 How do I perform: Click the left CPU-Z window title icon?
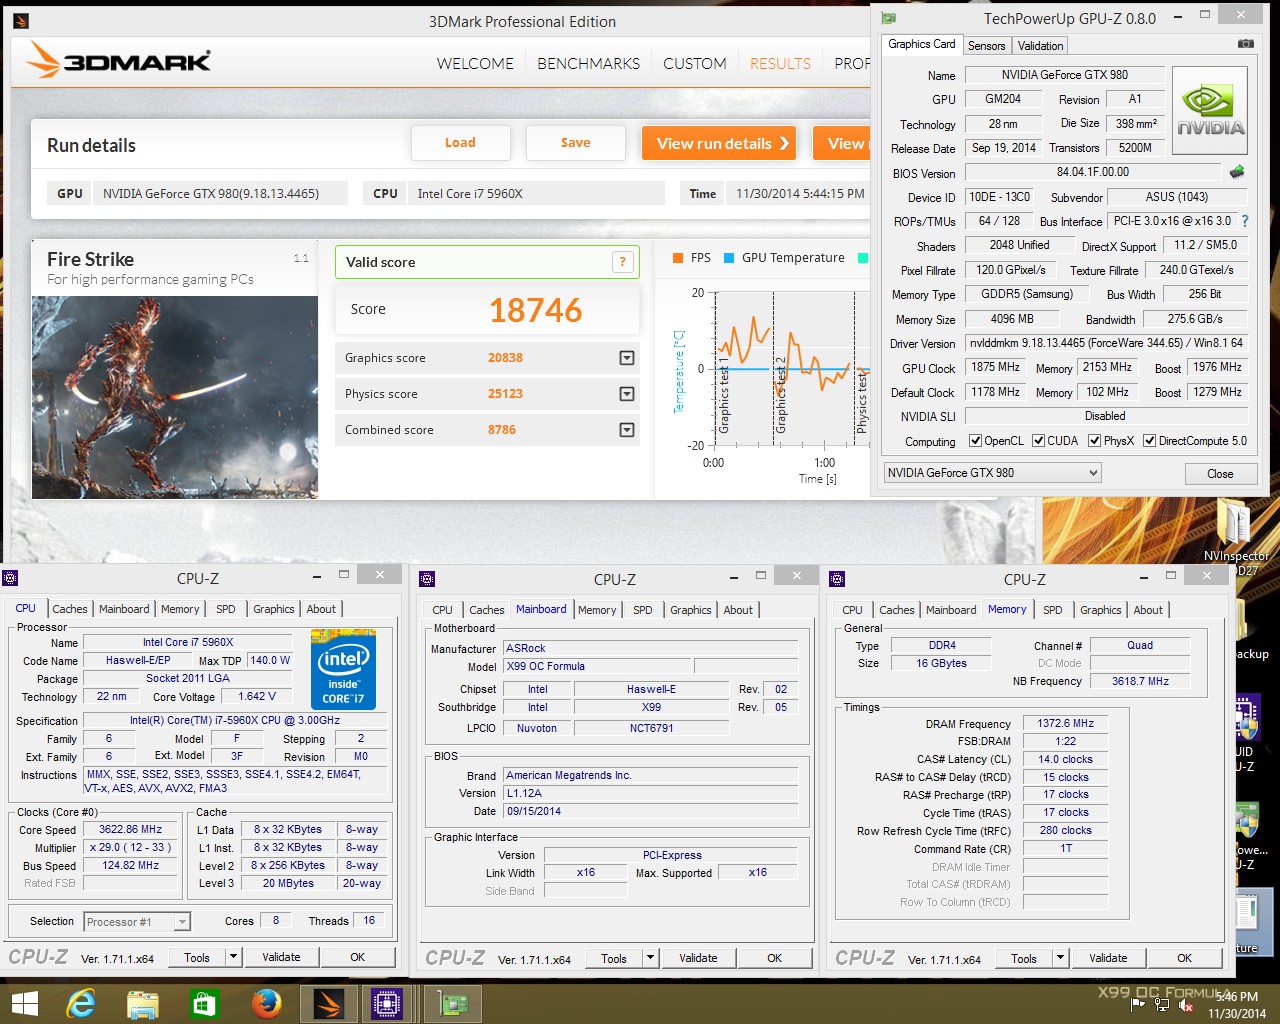[x=10, y=577]
